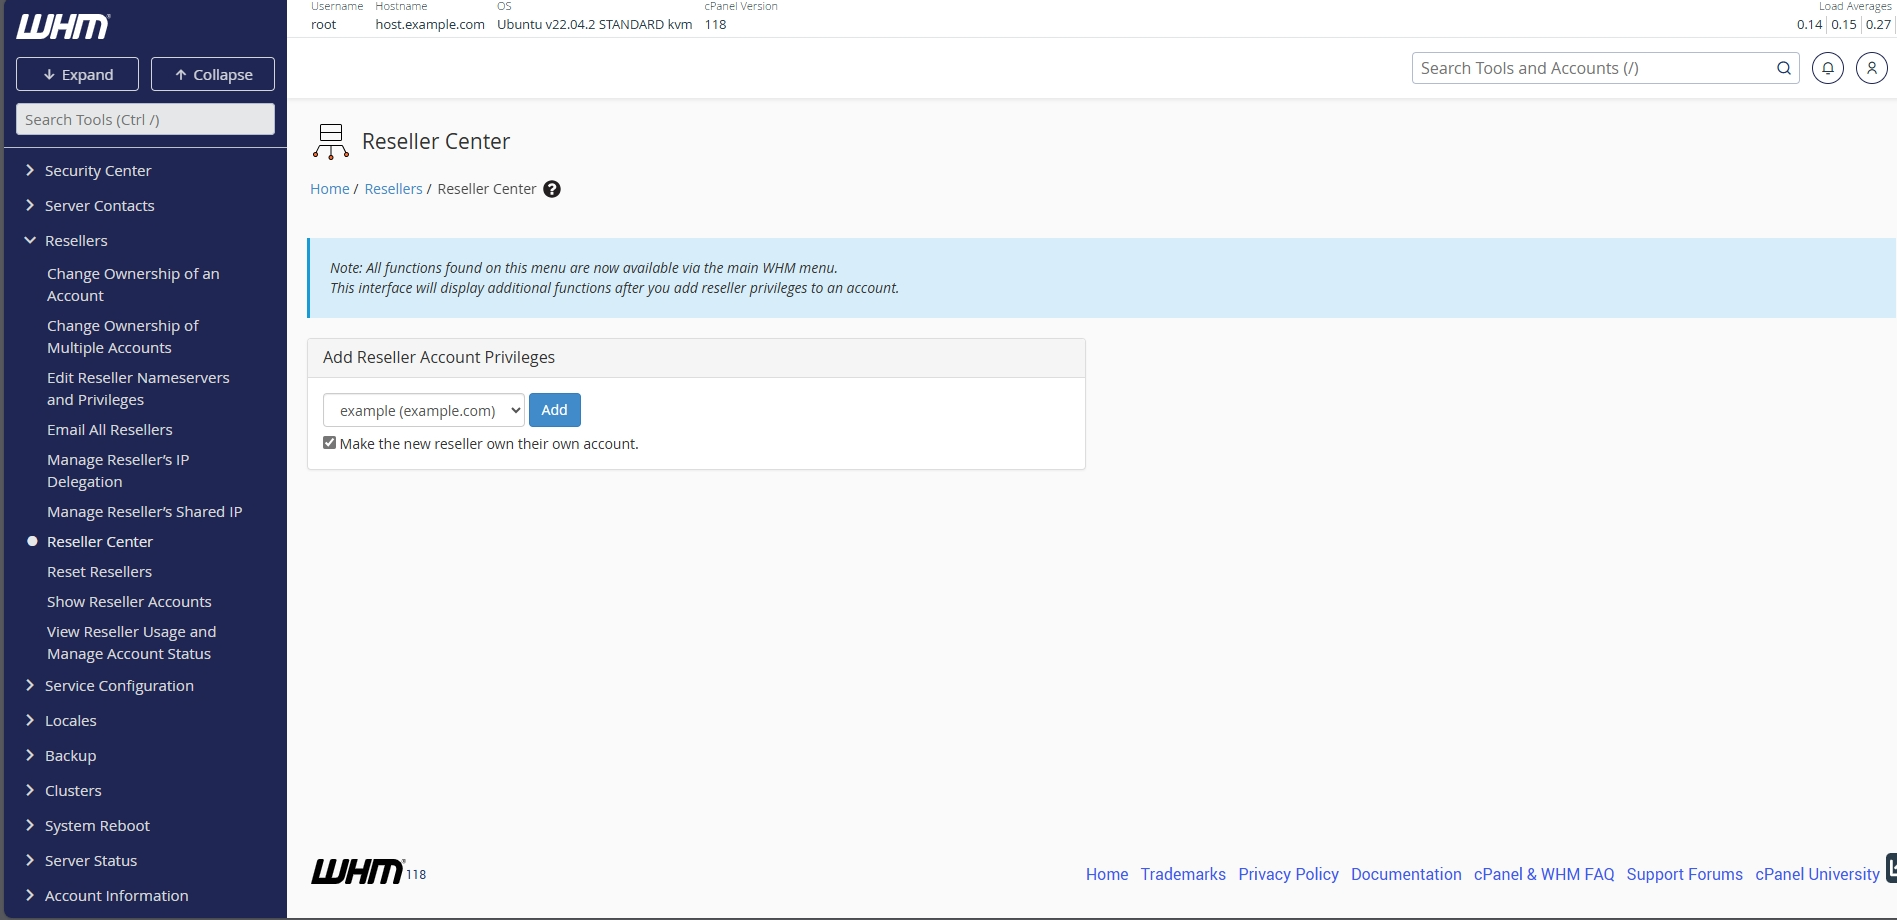Collapse the Resellers menu section
The height and width of the screenshot is (920, 1897).
(76, 241)
